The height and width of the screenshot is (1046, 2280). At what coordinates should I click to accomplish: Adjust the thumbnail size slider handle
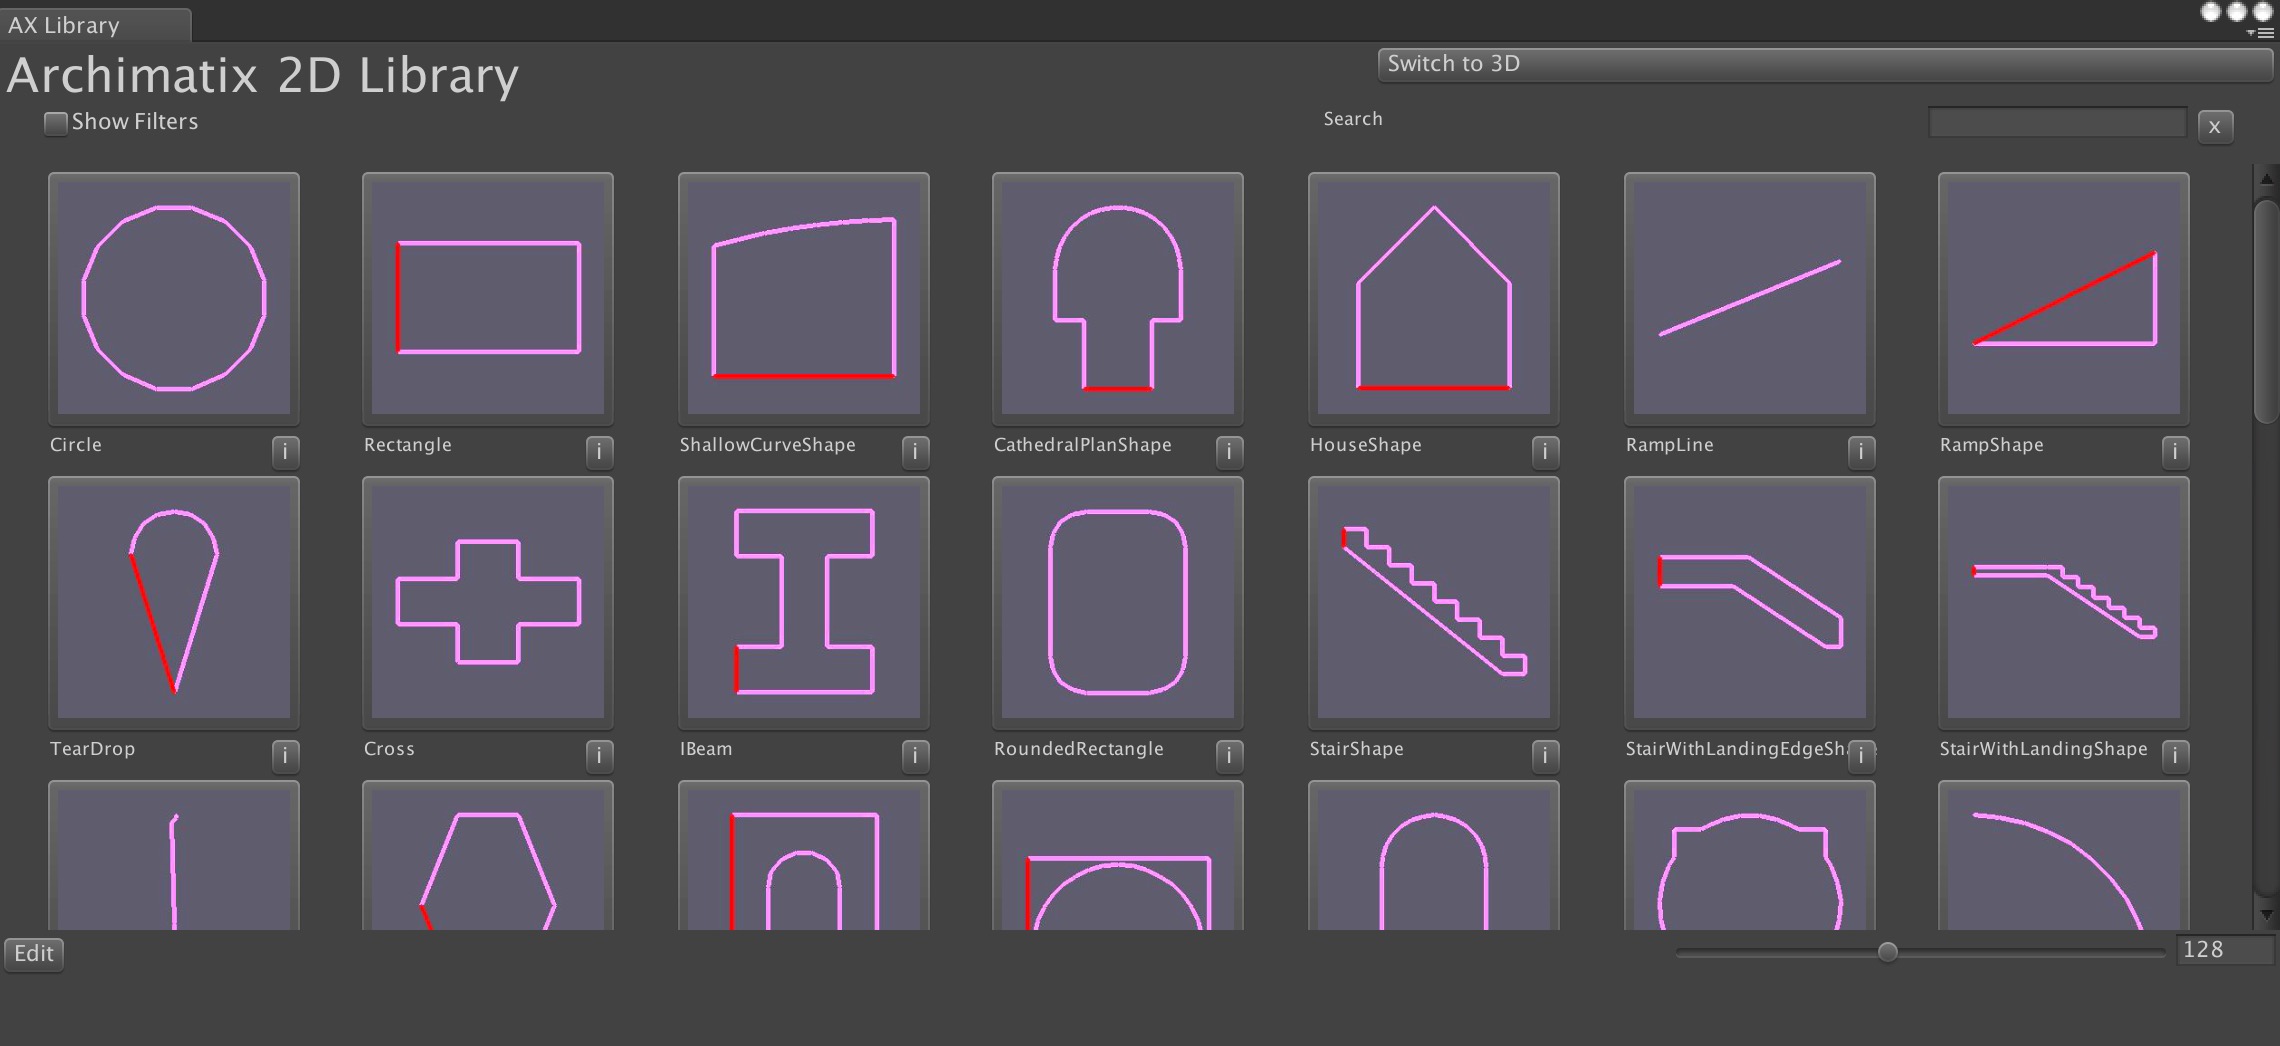pos(1888,952)
